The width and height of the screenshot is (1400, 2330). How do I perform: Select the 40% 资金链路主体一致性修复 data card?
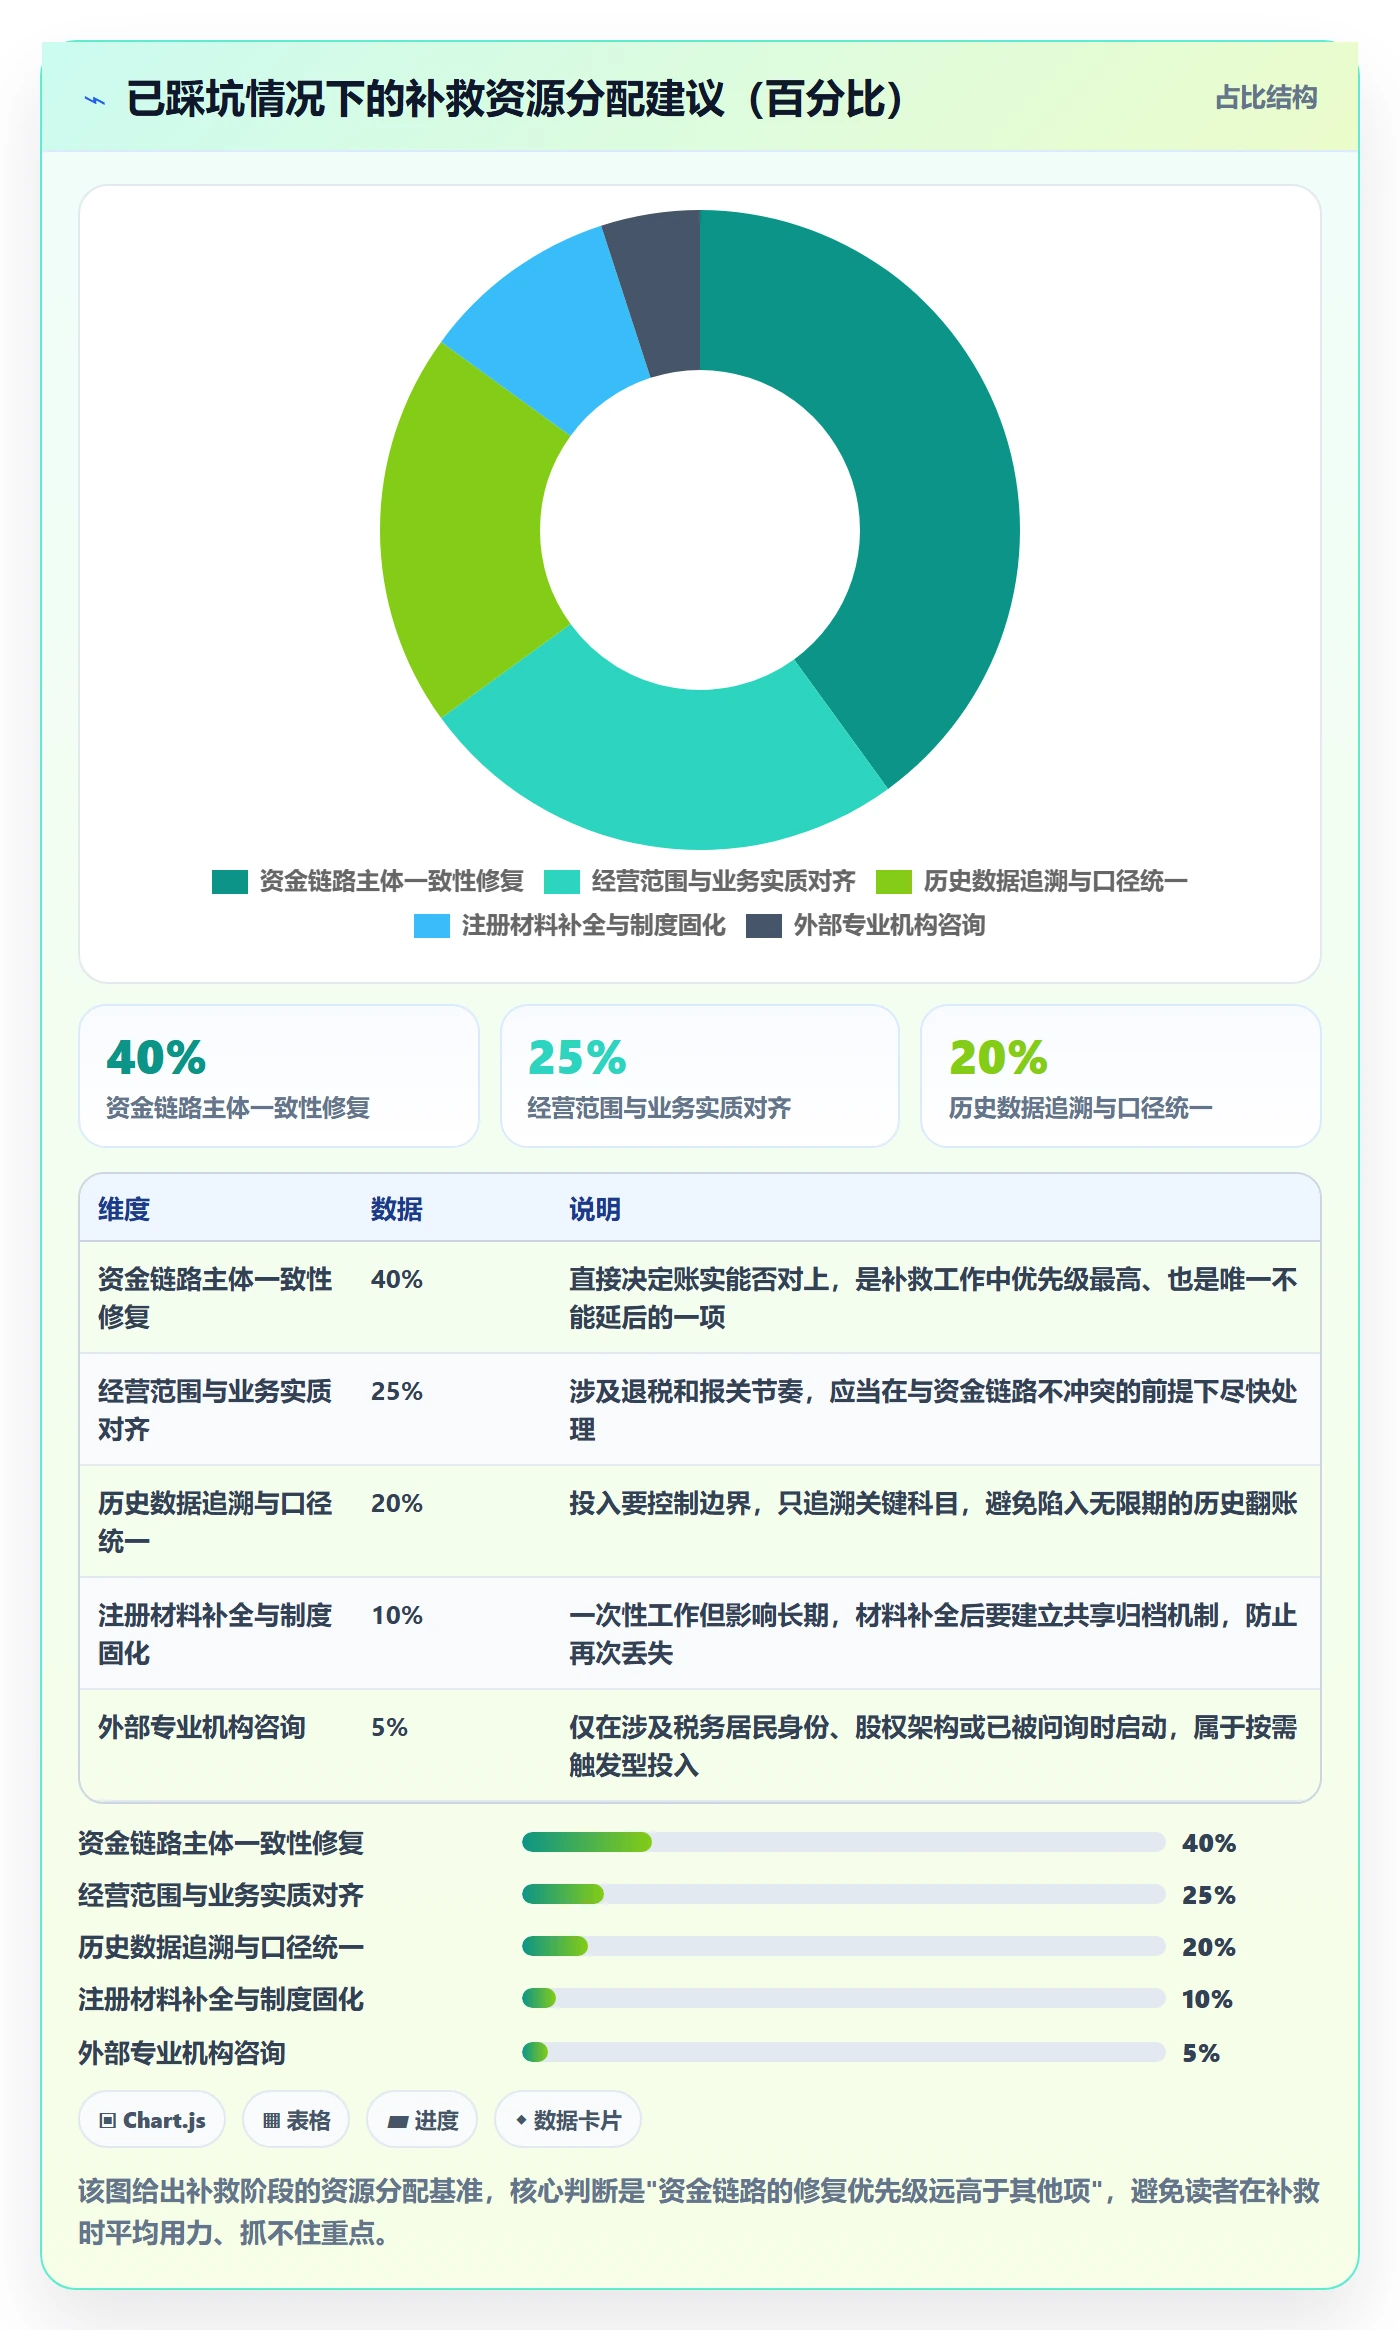pyautogui.click(x=279, y=1076)
